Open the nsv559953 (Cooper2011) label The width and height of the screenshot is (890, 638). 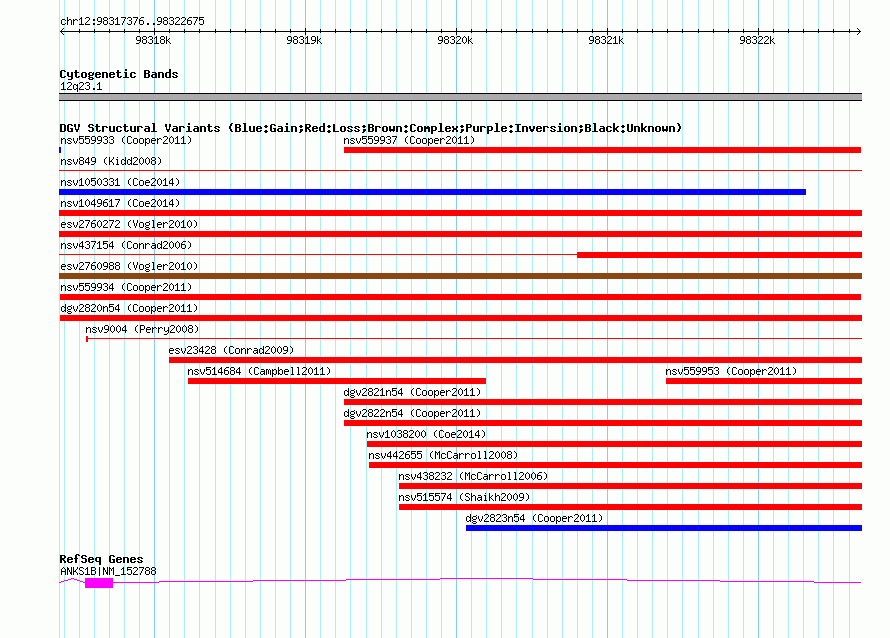click(x=731, y=371)
